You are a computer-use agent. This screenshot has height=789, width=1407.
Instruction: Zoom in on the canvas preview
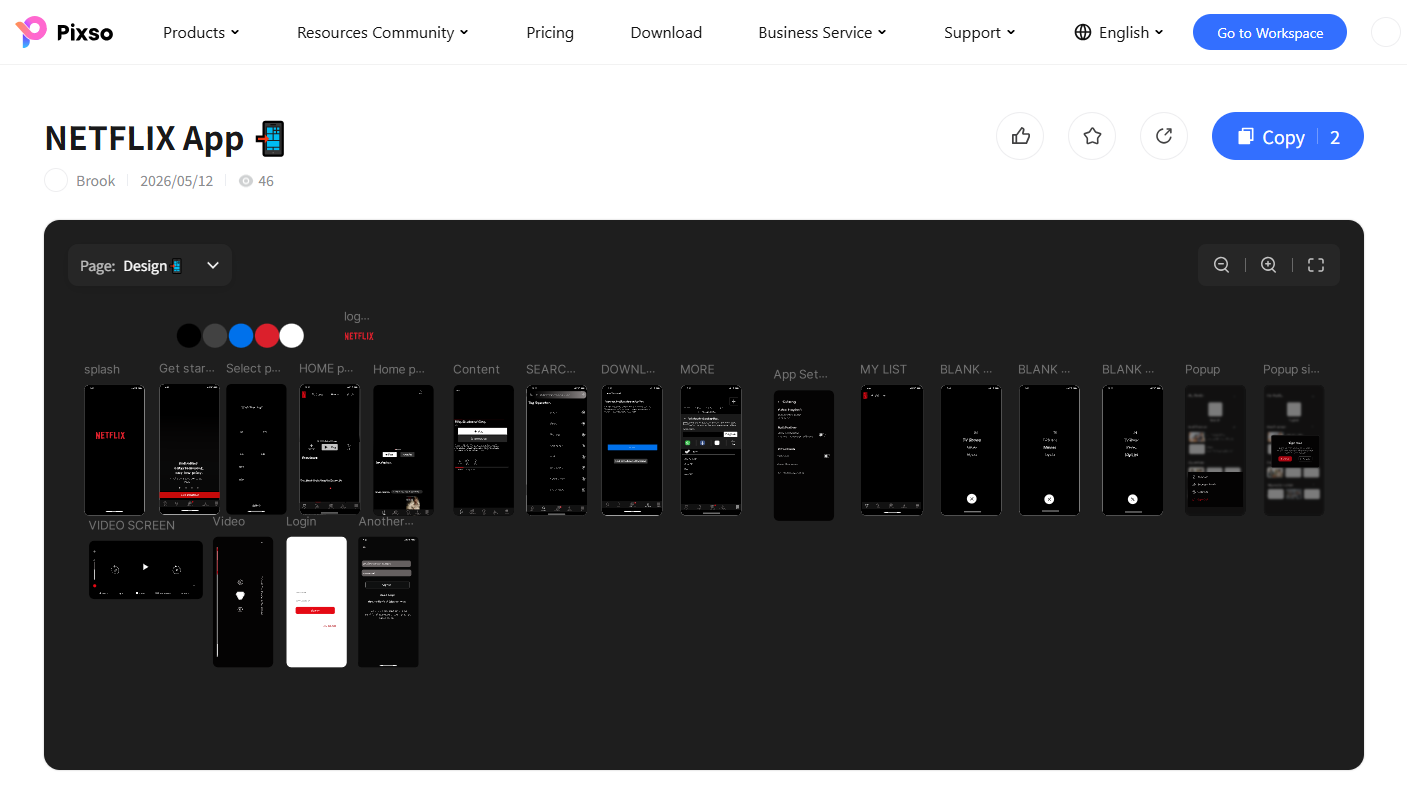(x=1268, y=265)
